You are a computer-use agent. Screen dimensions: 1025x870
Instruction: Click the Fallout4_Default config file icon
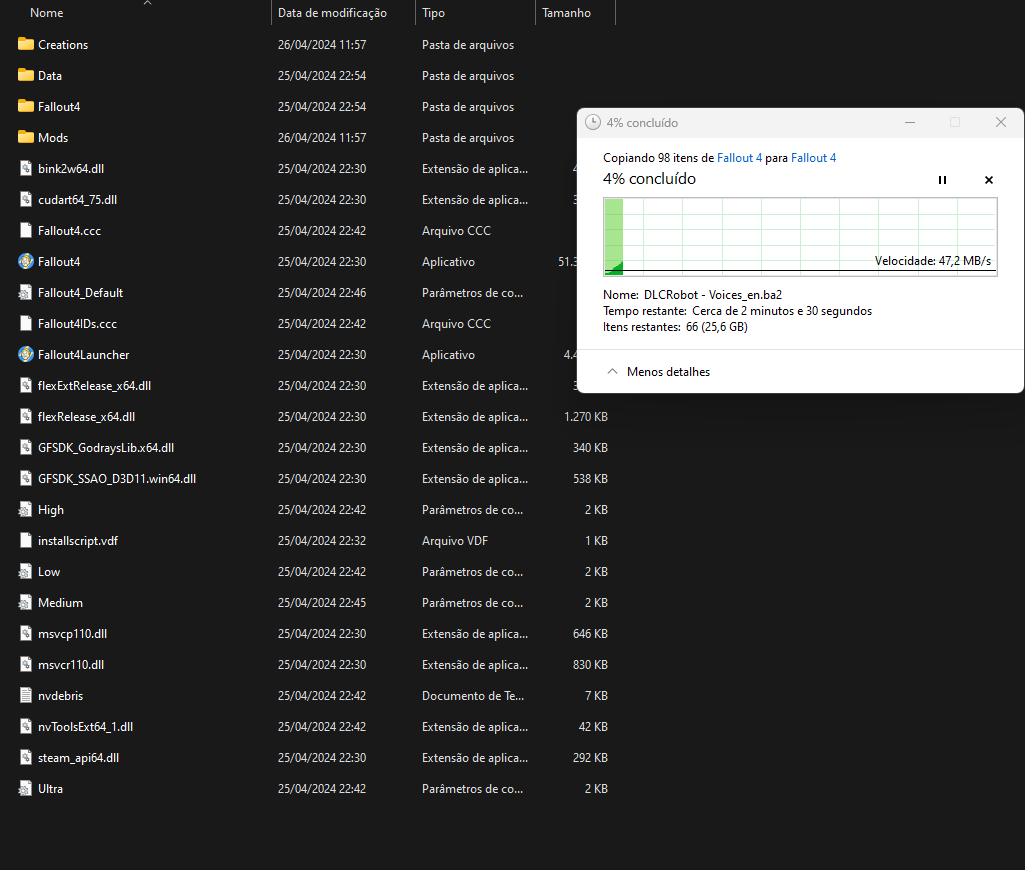coord(25,293)
